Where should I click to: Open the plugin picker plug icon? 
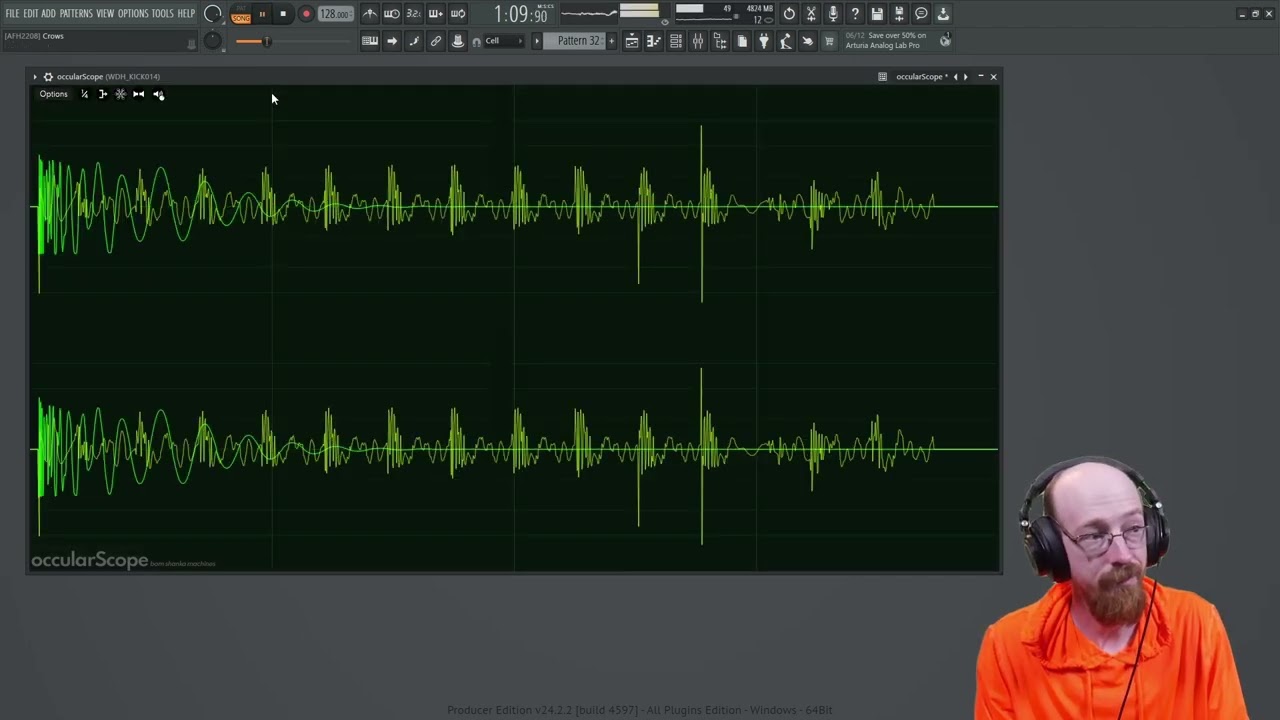click(764, 41)
